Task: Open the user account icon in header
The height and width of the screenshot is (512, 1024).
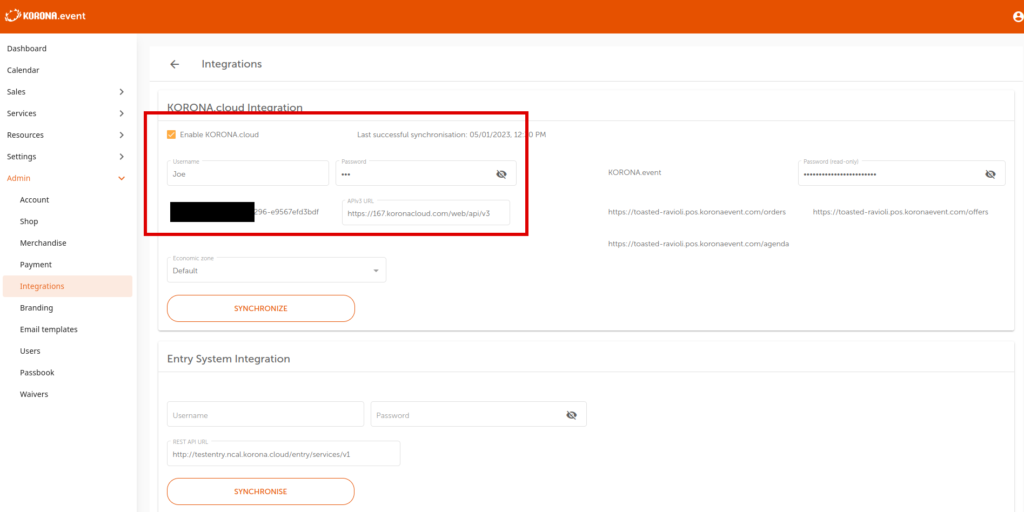Action: pyautogui.click(x=1018, y=16)
